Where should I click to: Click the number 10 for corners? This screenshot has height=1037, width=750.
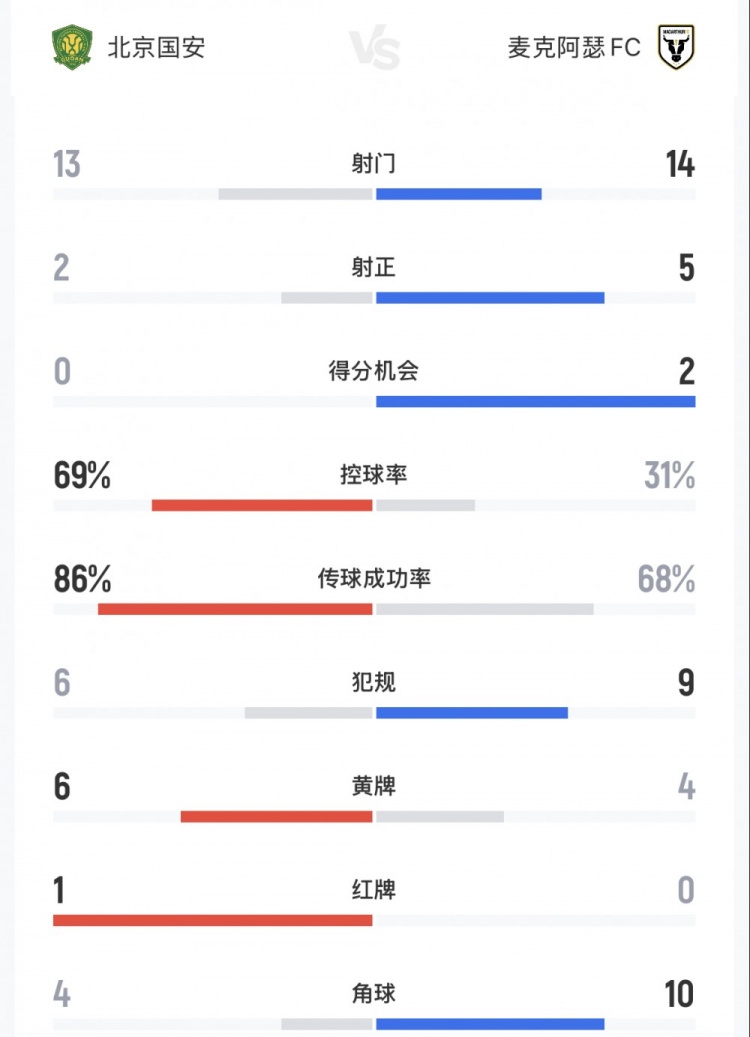678,994
